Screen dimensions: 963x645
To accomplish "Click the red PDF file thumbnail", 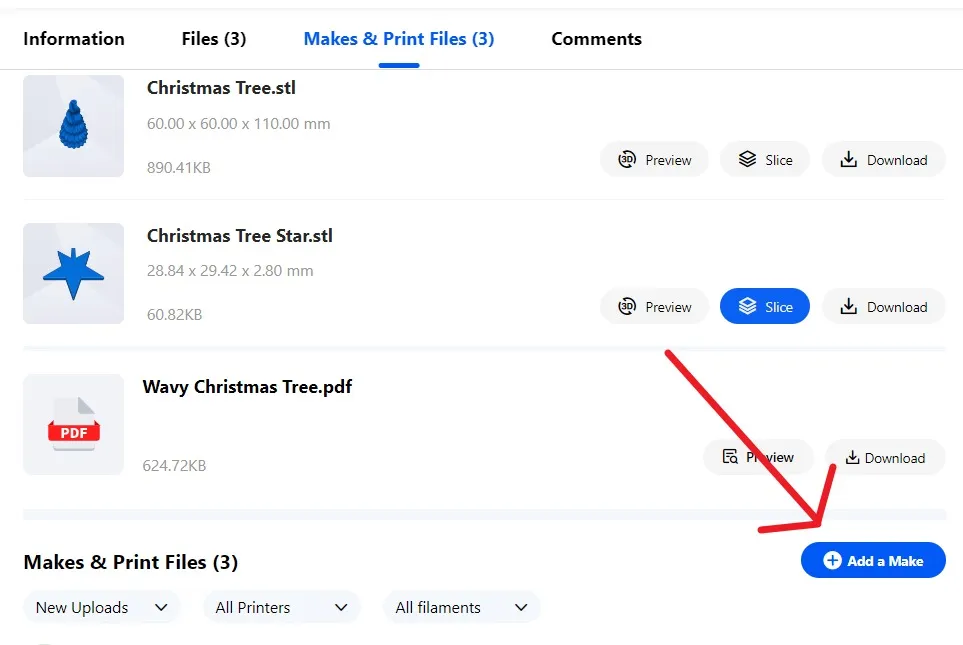I will point(74,424).
